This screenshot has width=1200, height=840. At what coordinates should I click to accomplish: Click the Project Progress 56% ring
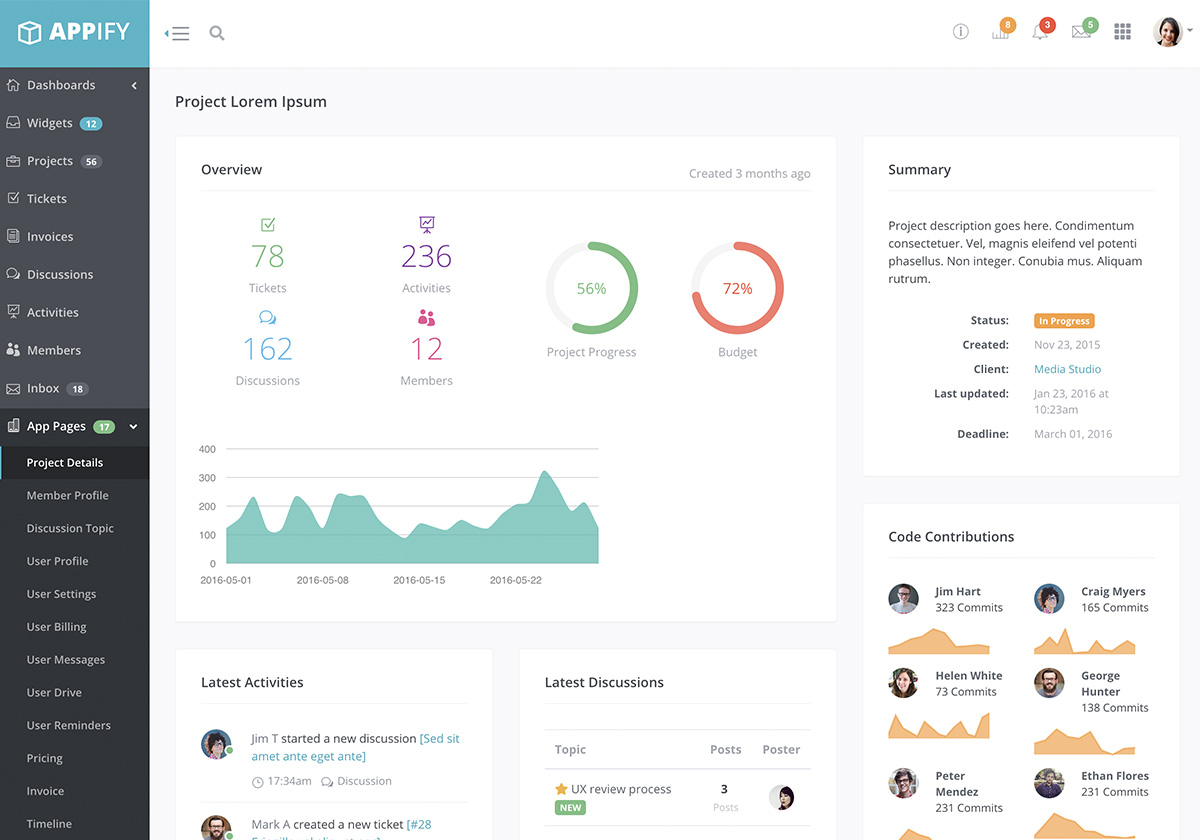coord(591,288)
